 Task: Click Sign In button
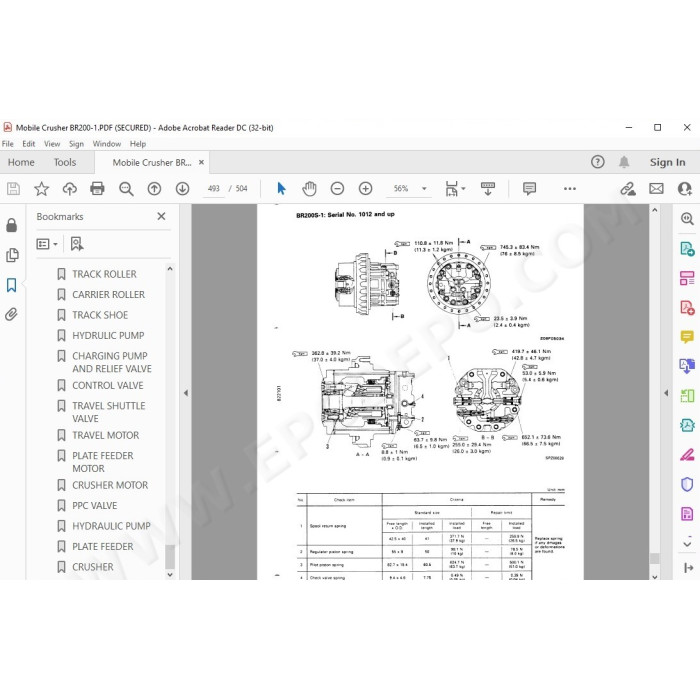click(667, 162)
